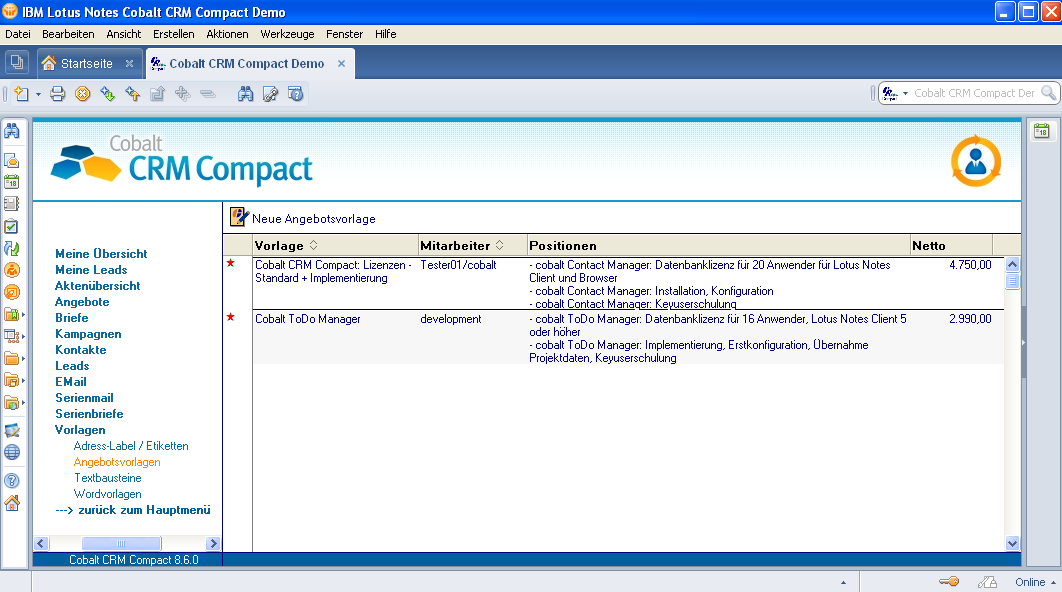Open the dropdown arrow beside new document
Viewport: 1062px width, 592px height.
38,94
